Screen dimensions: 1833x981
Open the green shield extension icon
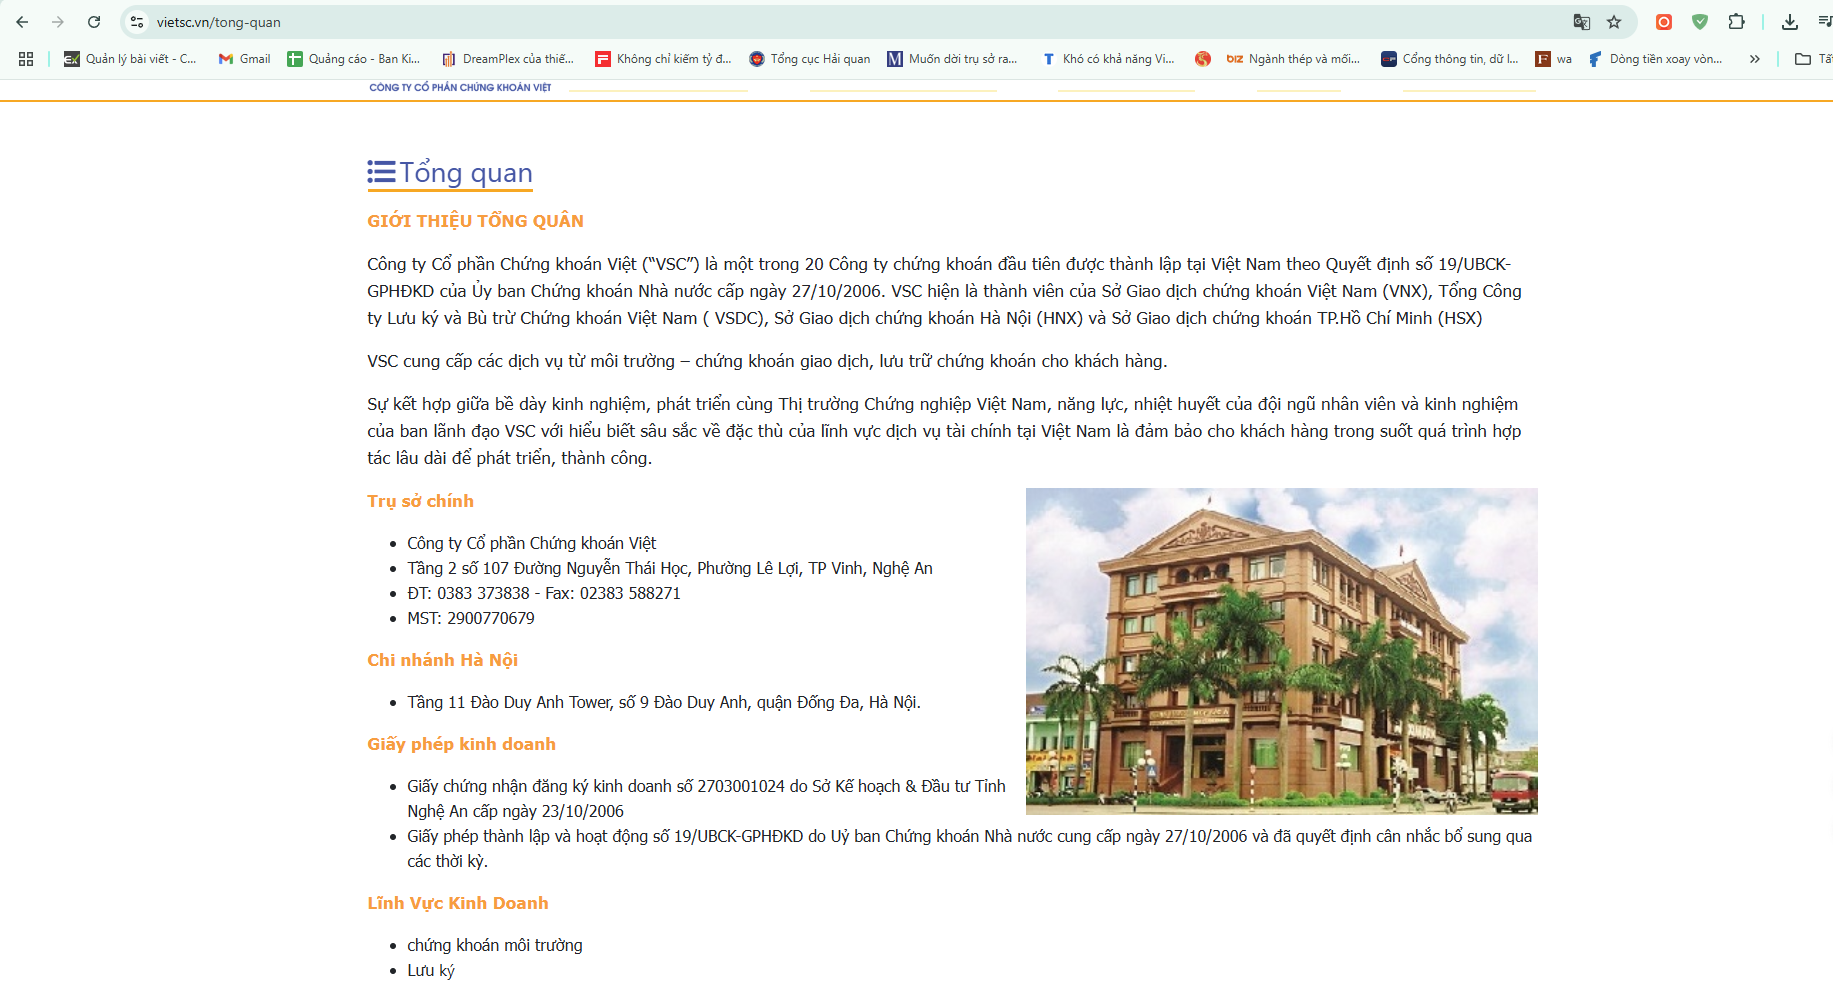tap(1700, 22)
